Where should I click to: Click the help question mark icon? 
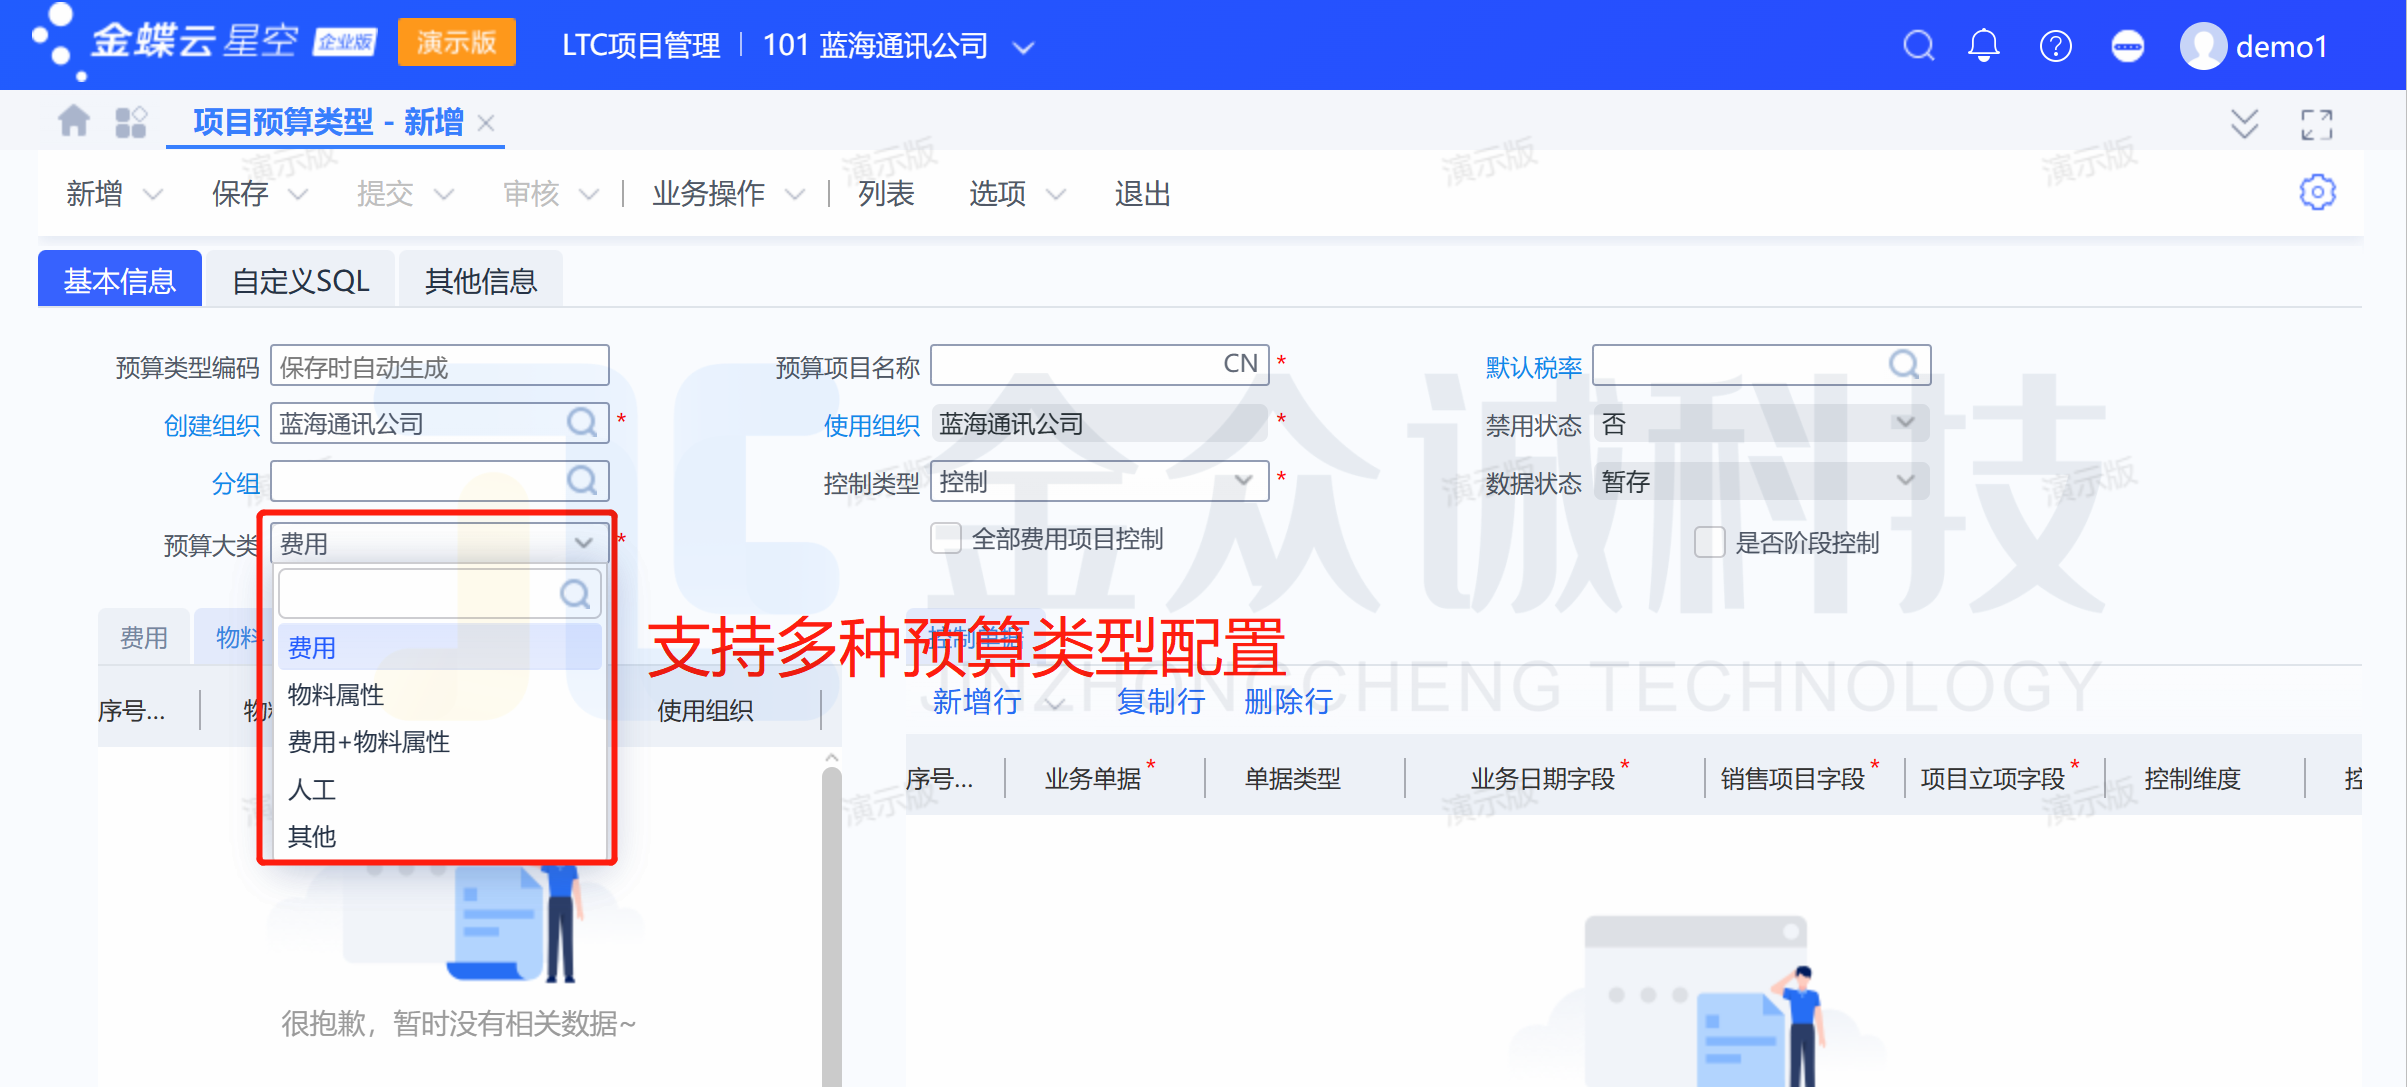pyautogui.click(x=2055, y=46)
